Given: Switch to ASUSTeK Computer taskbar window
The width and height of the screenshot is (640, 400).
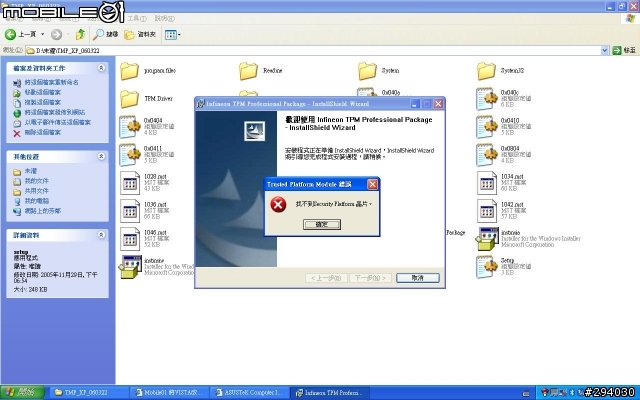Looking at the screenshot, I should [249, 393].
